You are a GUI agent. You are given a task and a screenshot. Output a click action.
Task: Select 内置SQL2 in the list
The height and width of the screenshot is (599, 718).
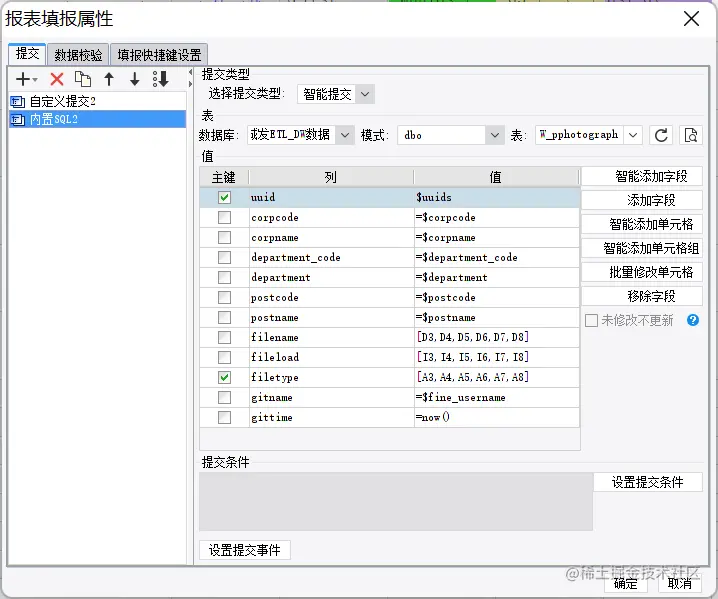[x=98, y=120]
